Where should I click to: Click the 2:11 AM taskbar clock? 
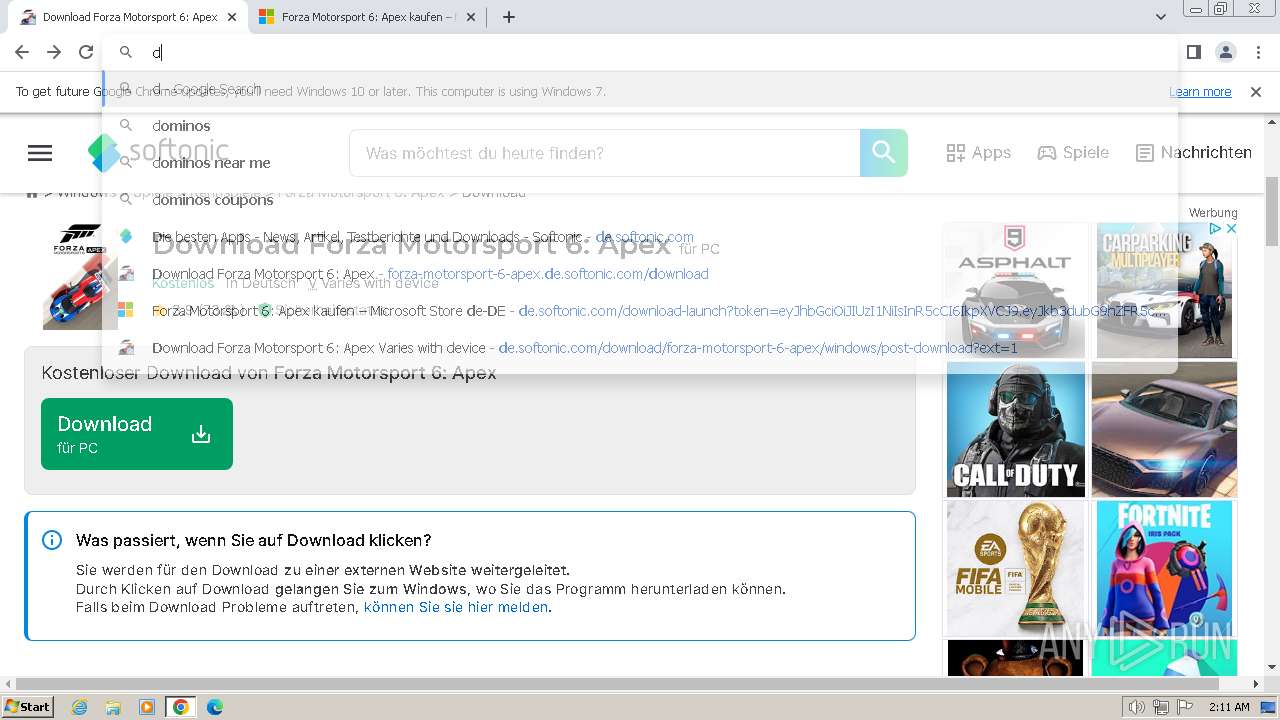click(x=1229, y=707)
